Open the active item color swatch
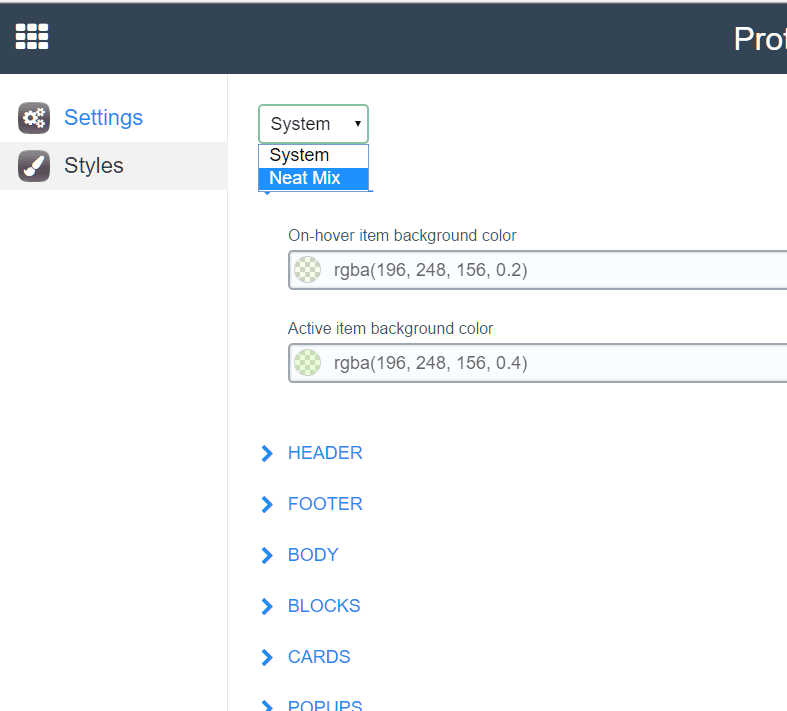This screenshot has width=787, height=711. (x=308, y=362)
